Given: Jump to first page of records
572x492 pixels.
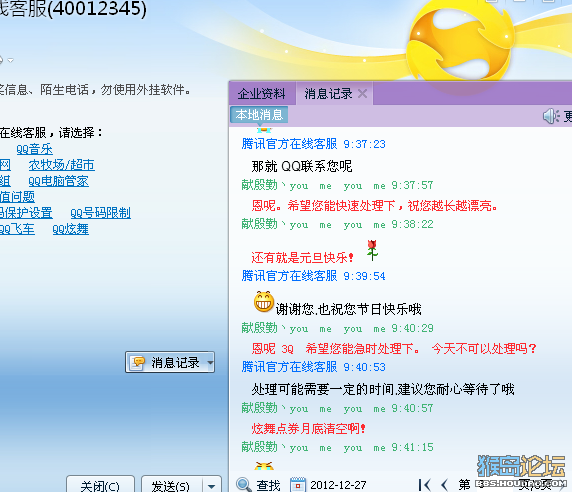Looking at the screenshot, I should point(424,485).
